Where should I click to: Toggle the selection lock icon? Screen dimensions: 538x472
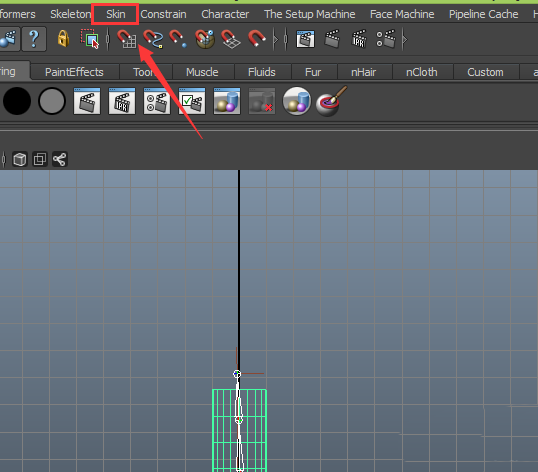tap(63, 39)
